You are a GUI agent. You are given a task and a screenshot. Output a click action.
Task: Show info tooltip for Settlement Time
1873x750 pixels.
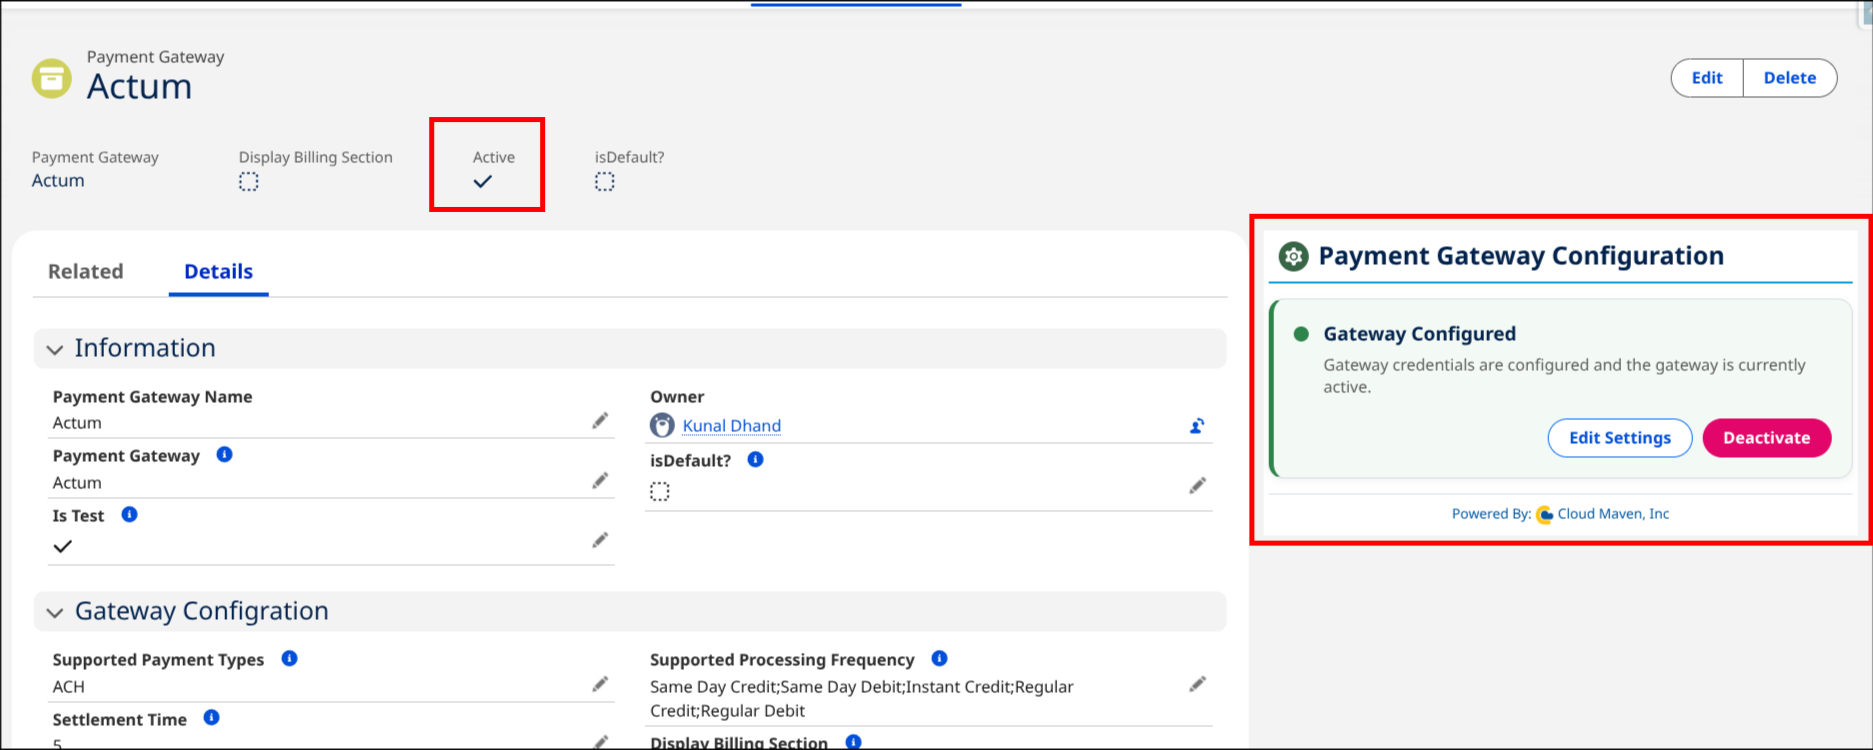211,717
